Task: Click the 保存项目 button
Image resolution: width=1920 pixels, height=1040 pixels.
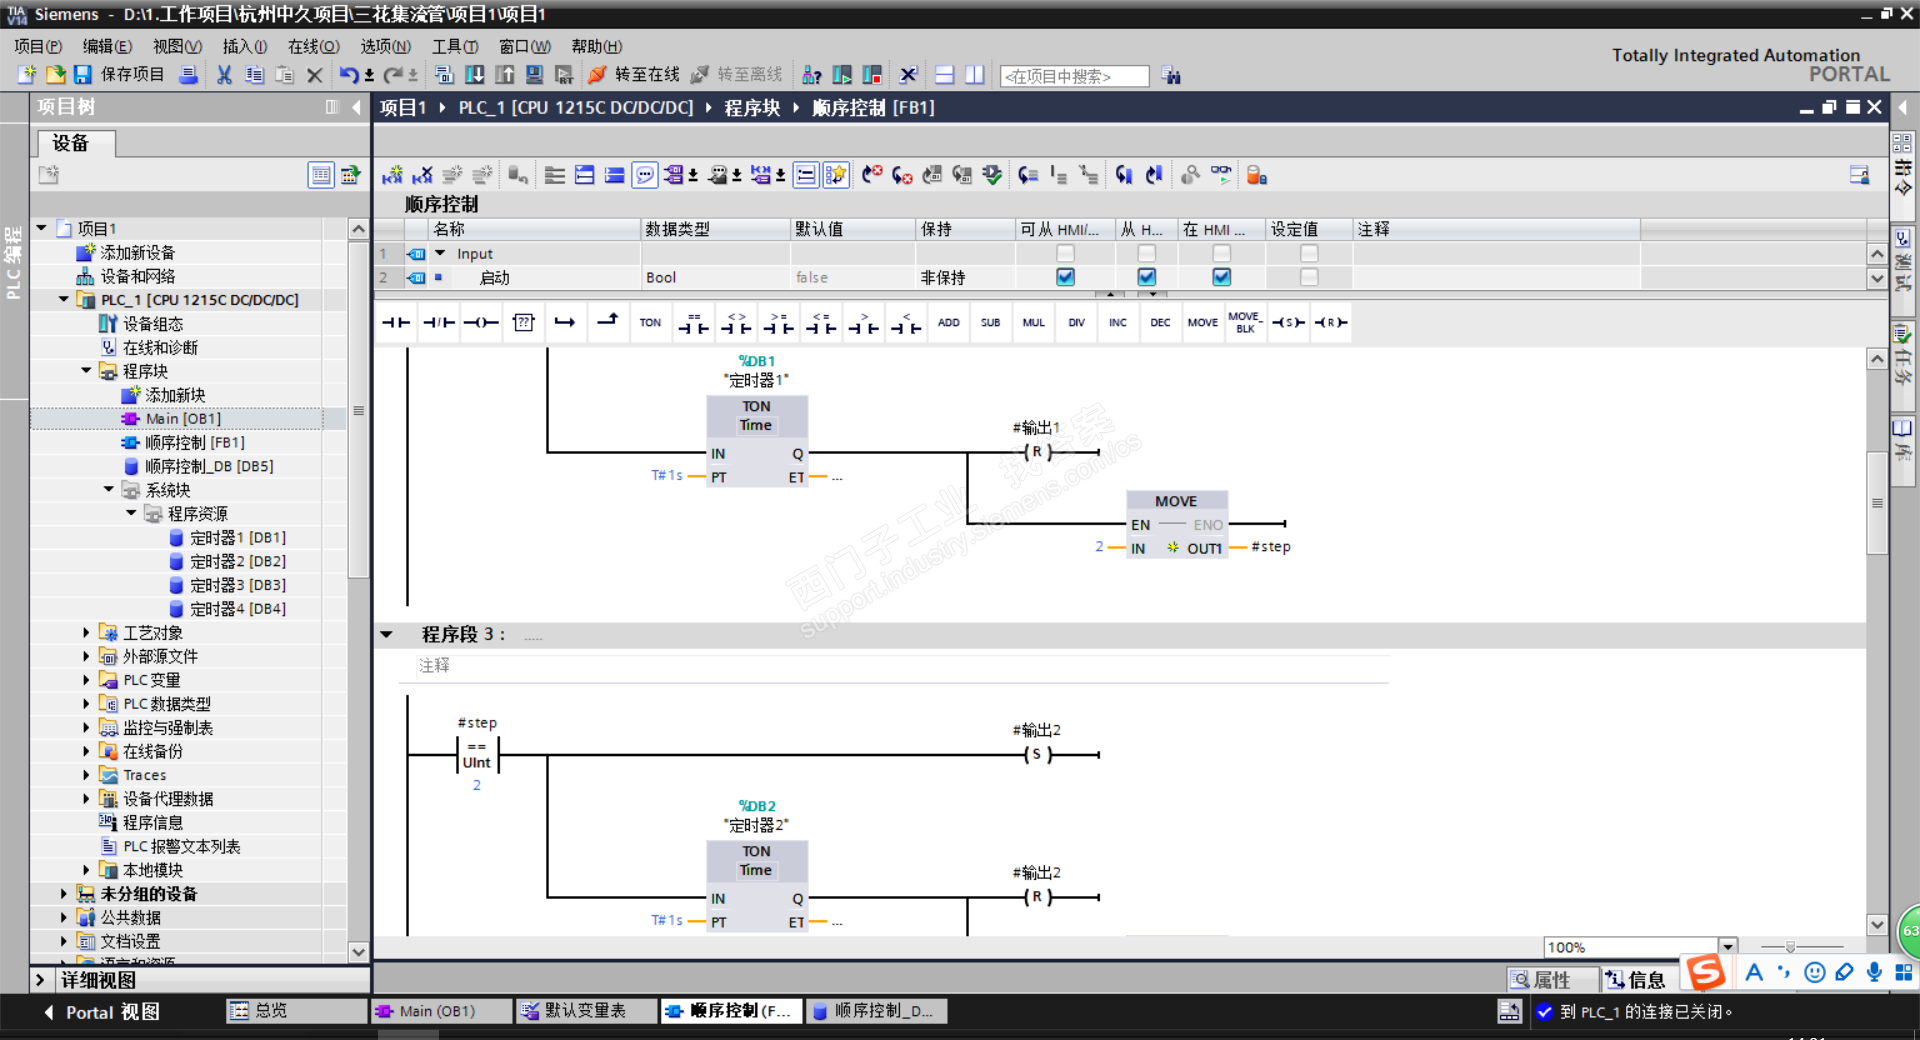Action: coord(119,75)
